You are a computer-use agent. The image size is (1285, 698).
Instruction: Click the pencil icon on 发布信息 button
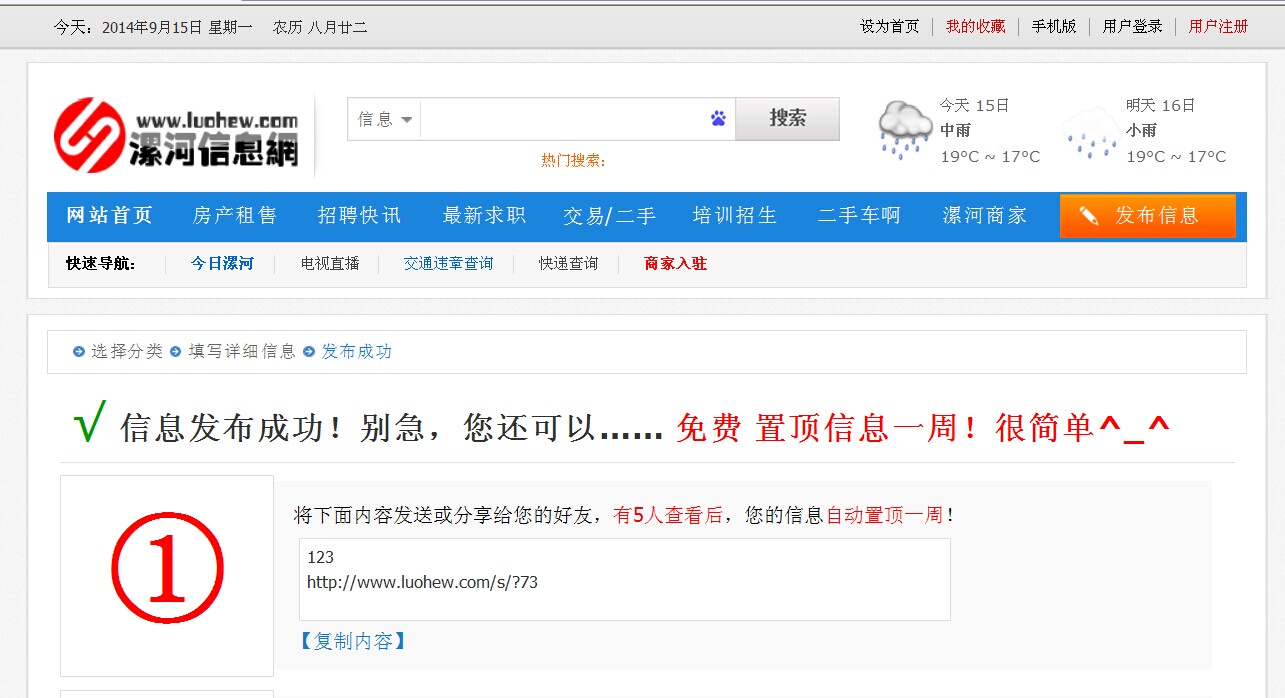tap(1089, 216)
